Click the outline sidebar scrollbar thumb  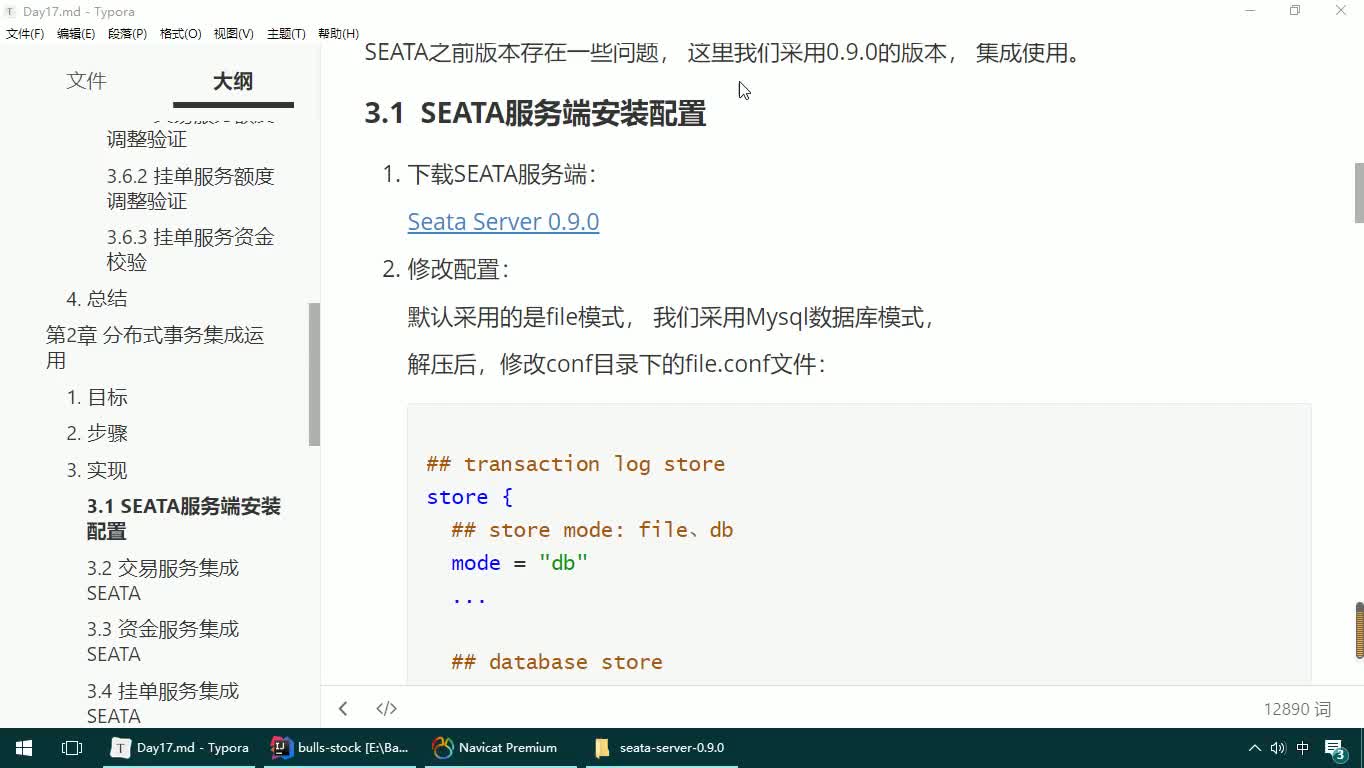coord(314,374)
